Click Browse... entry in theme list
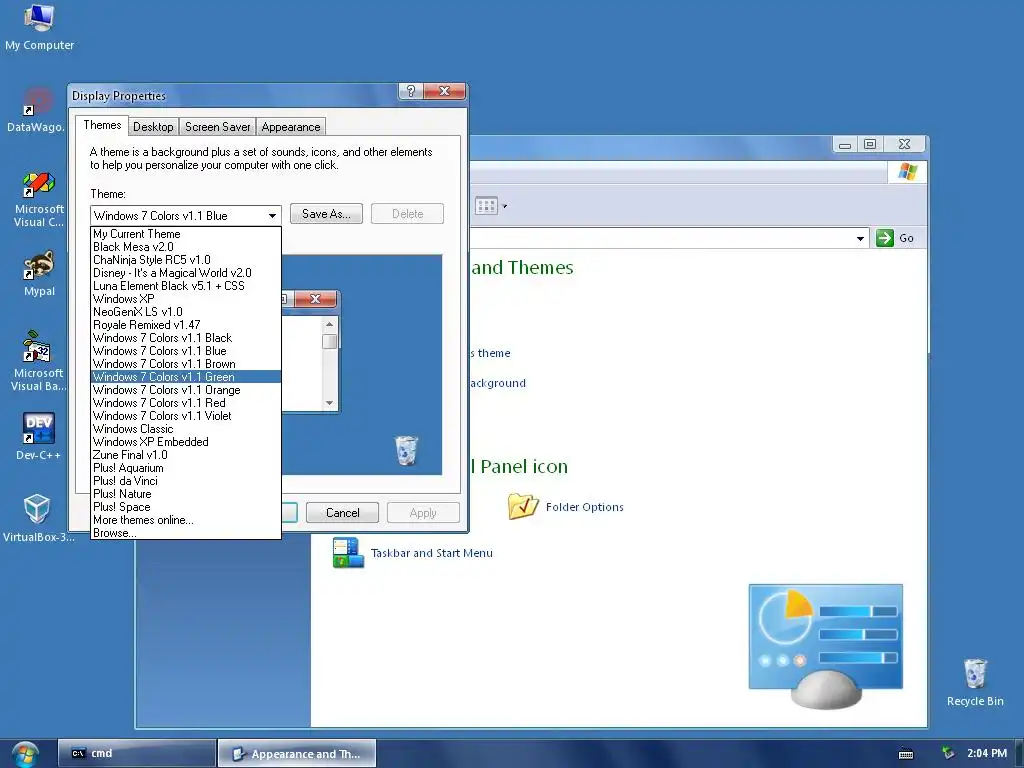This screenshot has width=1024, height=768. tap(186, 533)
